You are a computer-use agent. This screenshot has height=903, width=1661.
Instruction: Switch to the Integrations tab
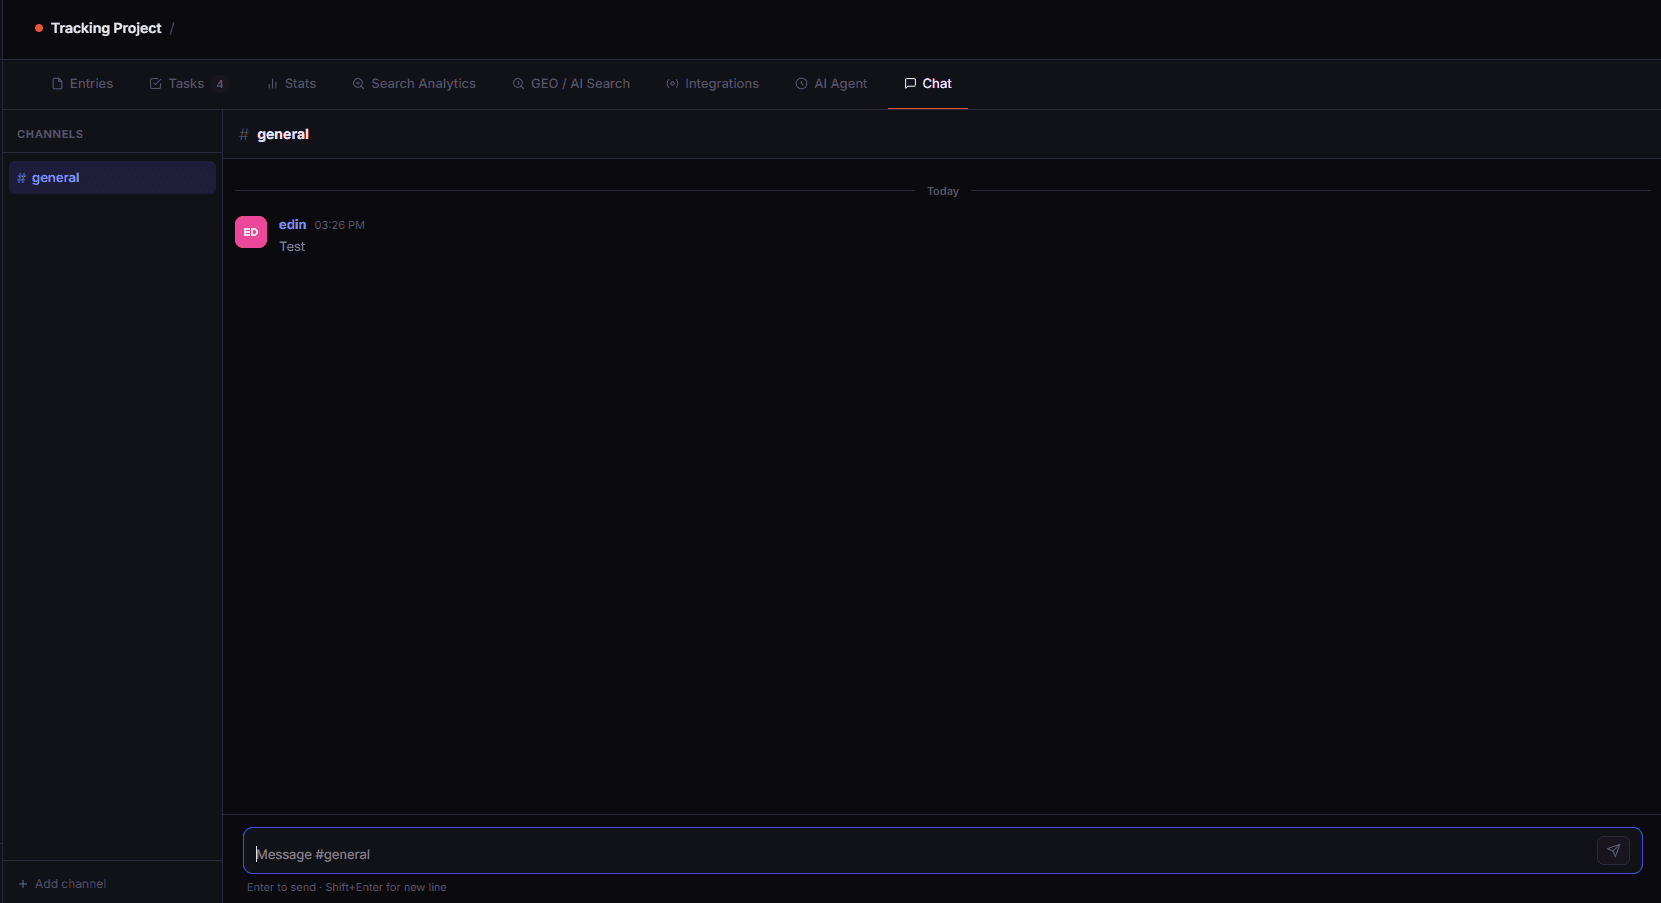click(712, 84)
